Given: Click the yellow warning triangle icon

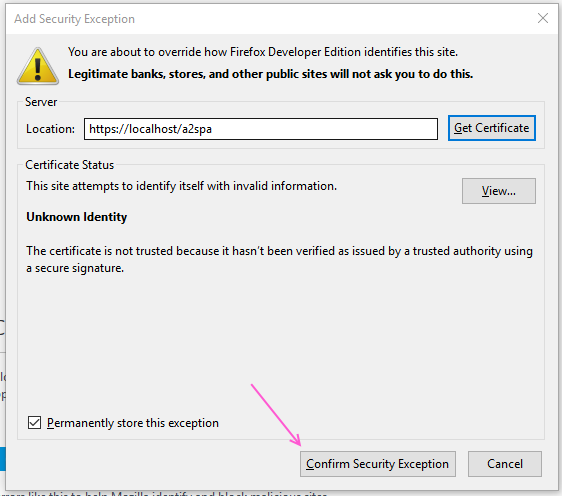Looking at the screenshot, I should [38, 66].
